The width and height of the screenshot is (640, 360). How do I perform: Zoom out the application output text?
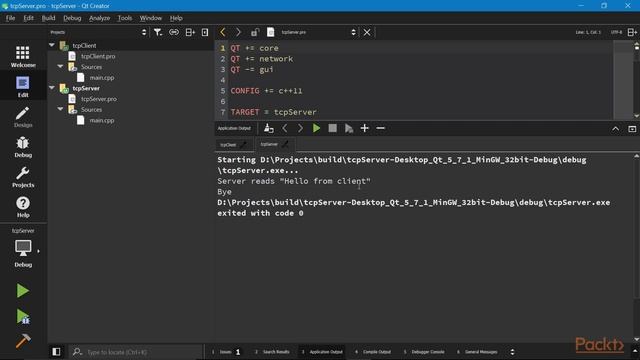click(380, 128)
